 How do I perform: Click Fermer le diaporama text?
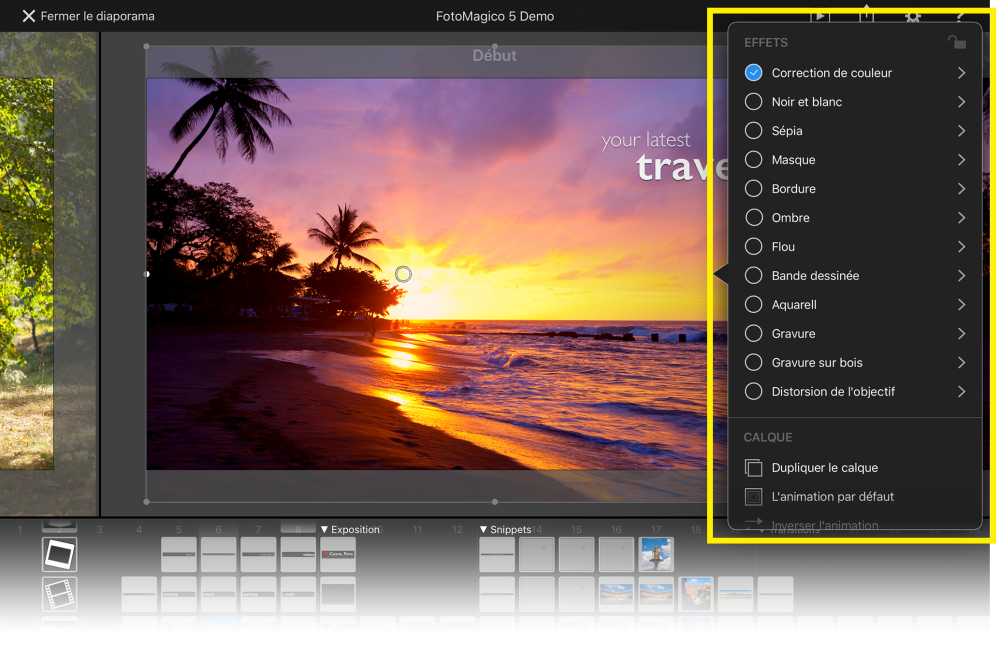pos(97,16)
